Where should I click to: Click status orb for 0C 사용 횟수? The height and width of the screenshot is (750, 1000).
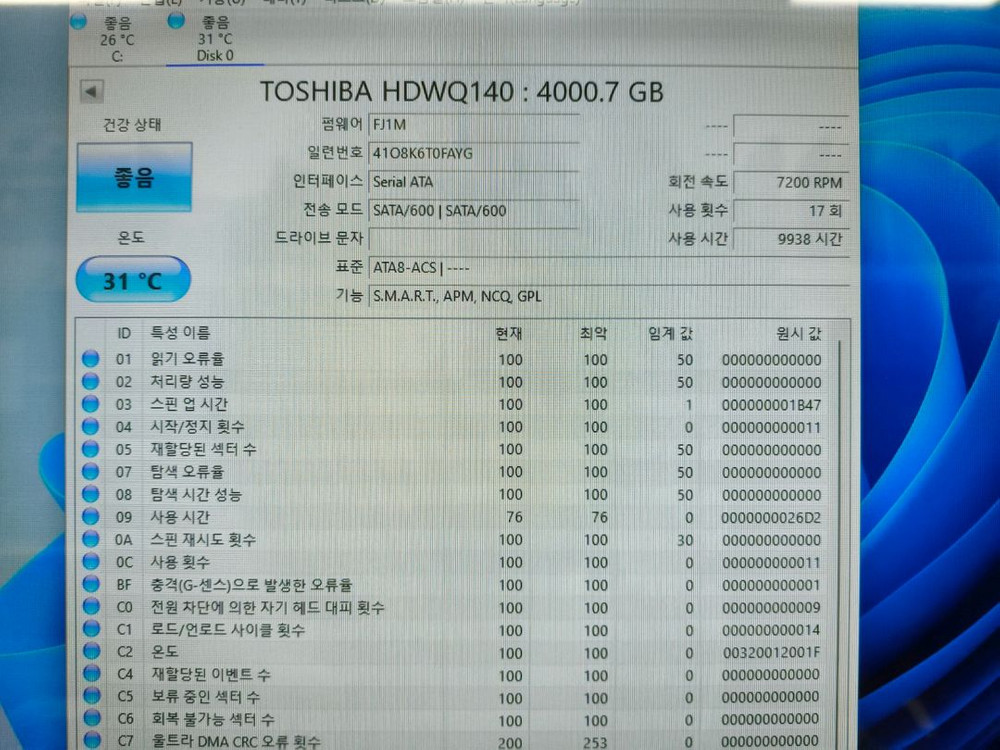click(91, 562)
